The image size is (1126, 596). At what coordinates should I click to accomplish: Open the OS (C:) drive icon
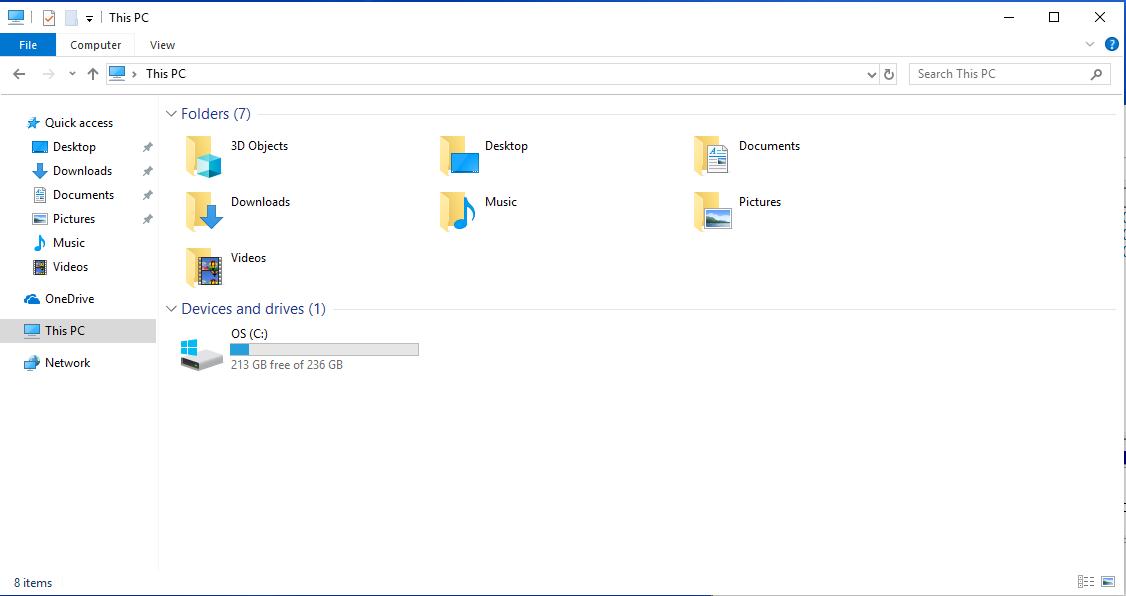point(202,353)
